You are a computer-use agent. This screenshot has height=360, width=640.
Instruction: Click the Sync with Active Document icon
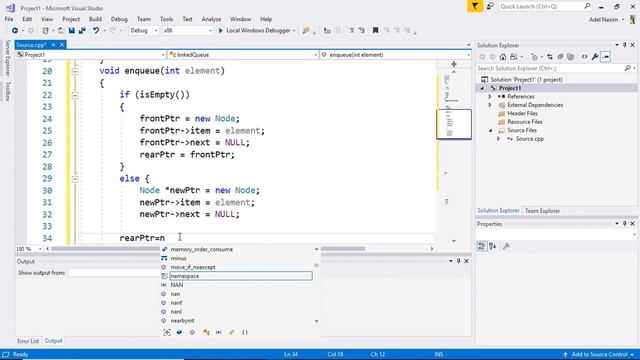pos(550,57)
